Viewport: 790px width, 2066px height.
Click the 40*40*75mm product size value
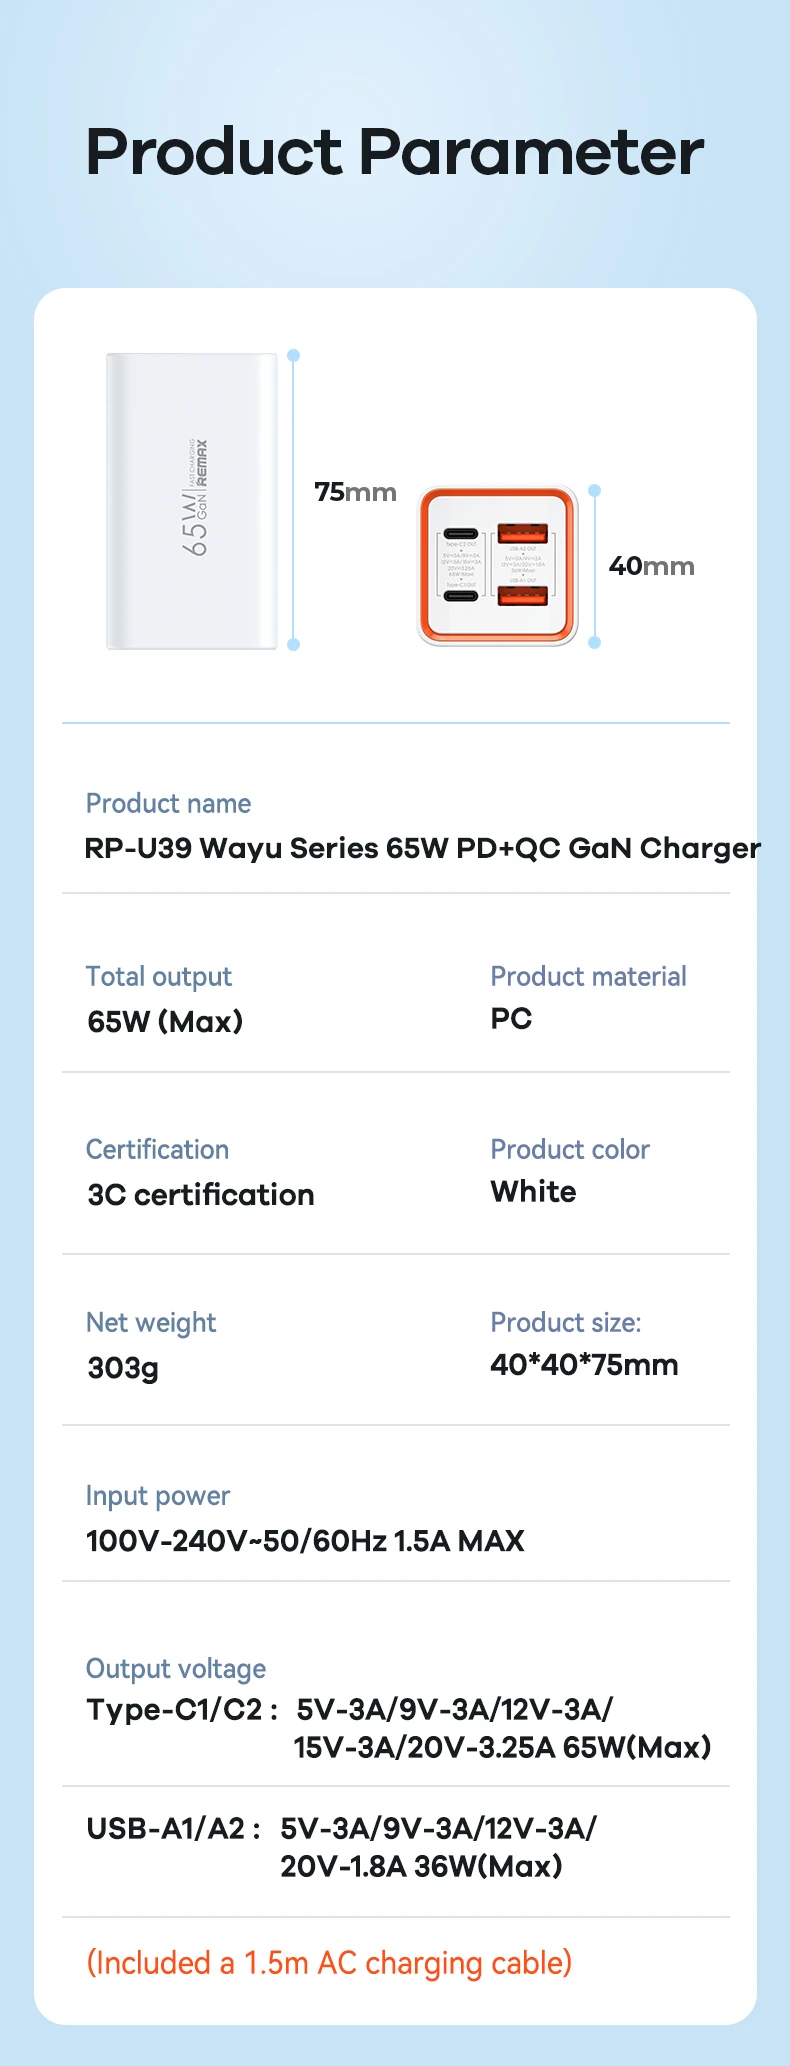pos(584,1364)
